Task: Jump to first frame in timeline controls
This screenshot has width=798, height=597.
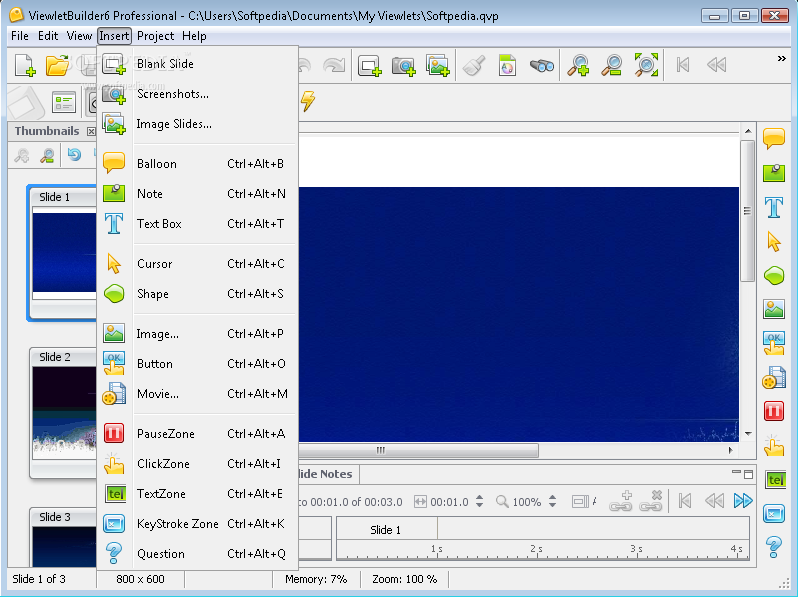Action: pyautogui.click(x=685, y=501)
